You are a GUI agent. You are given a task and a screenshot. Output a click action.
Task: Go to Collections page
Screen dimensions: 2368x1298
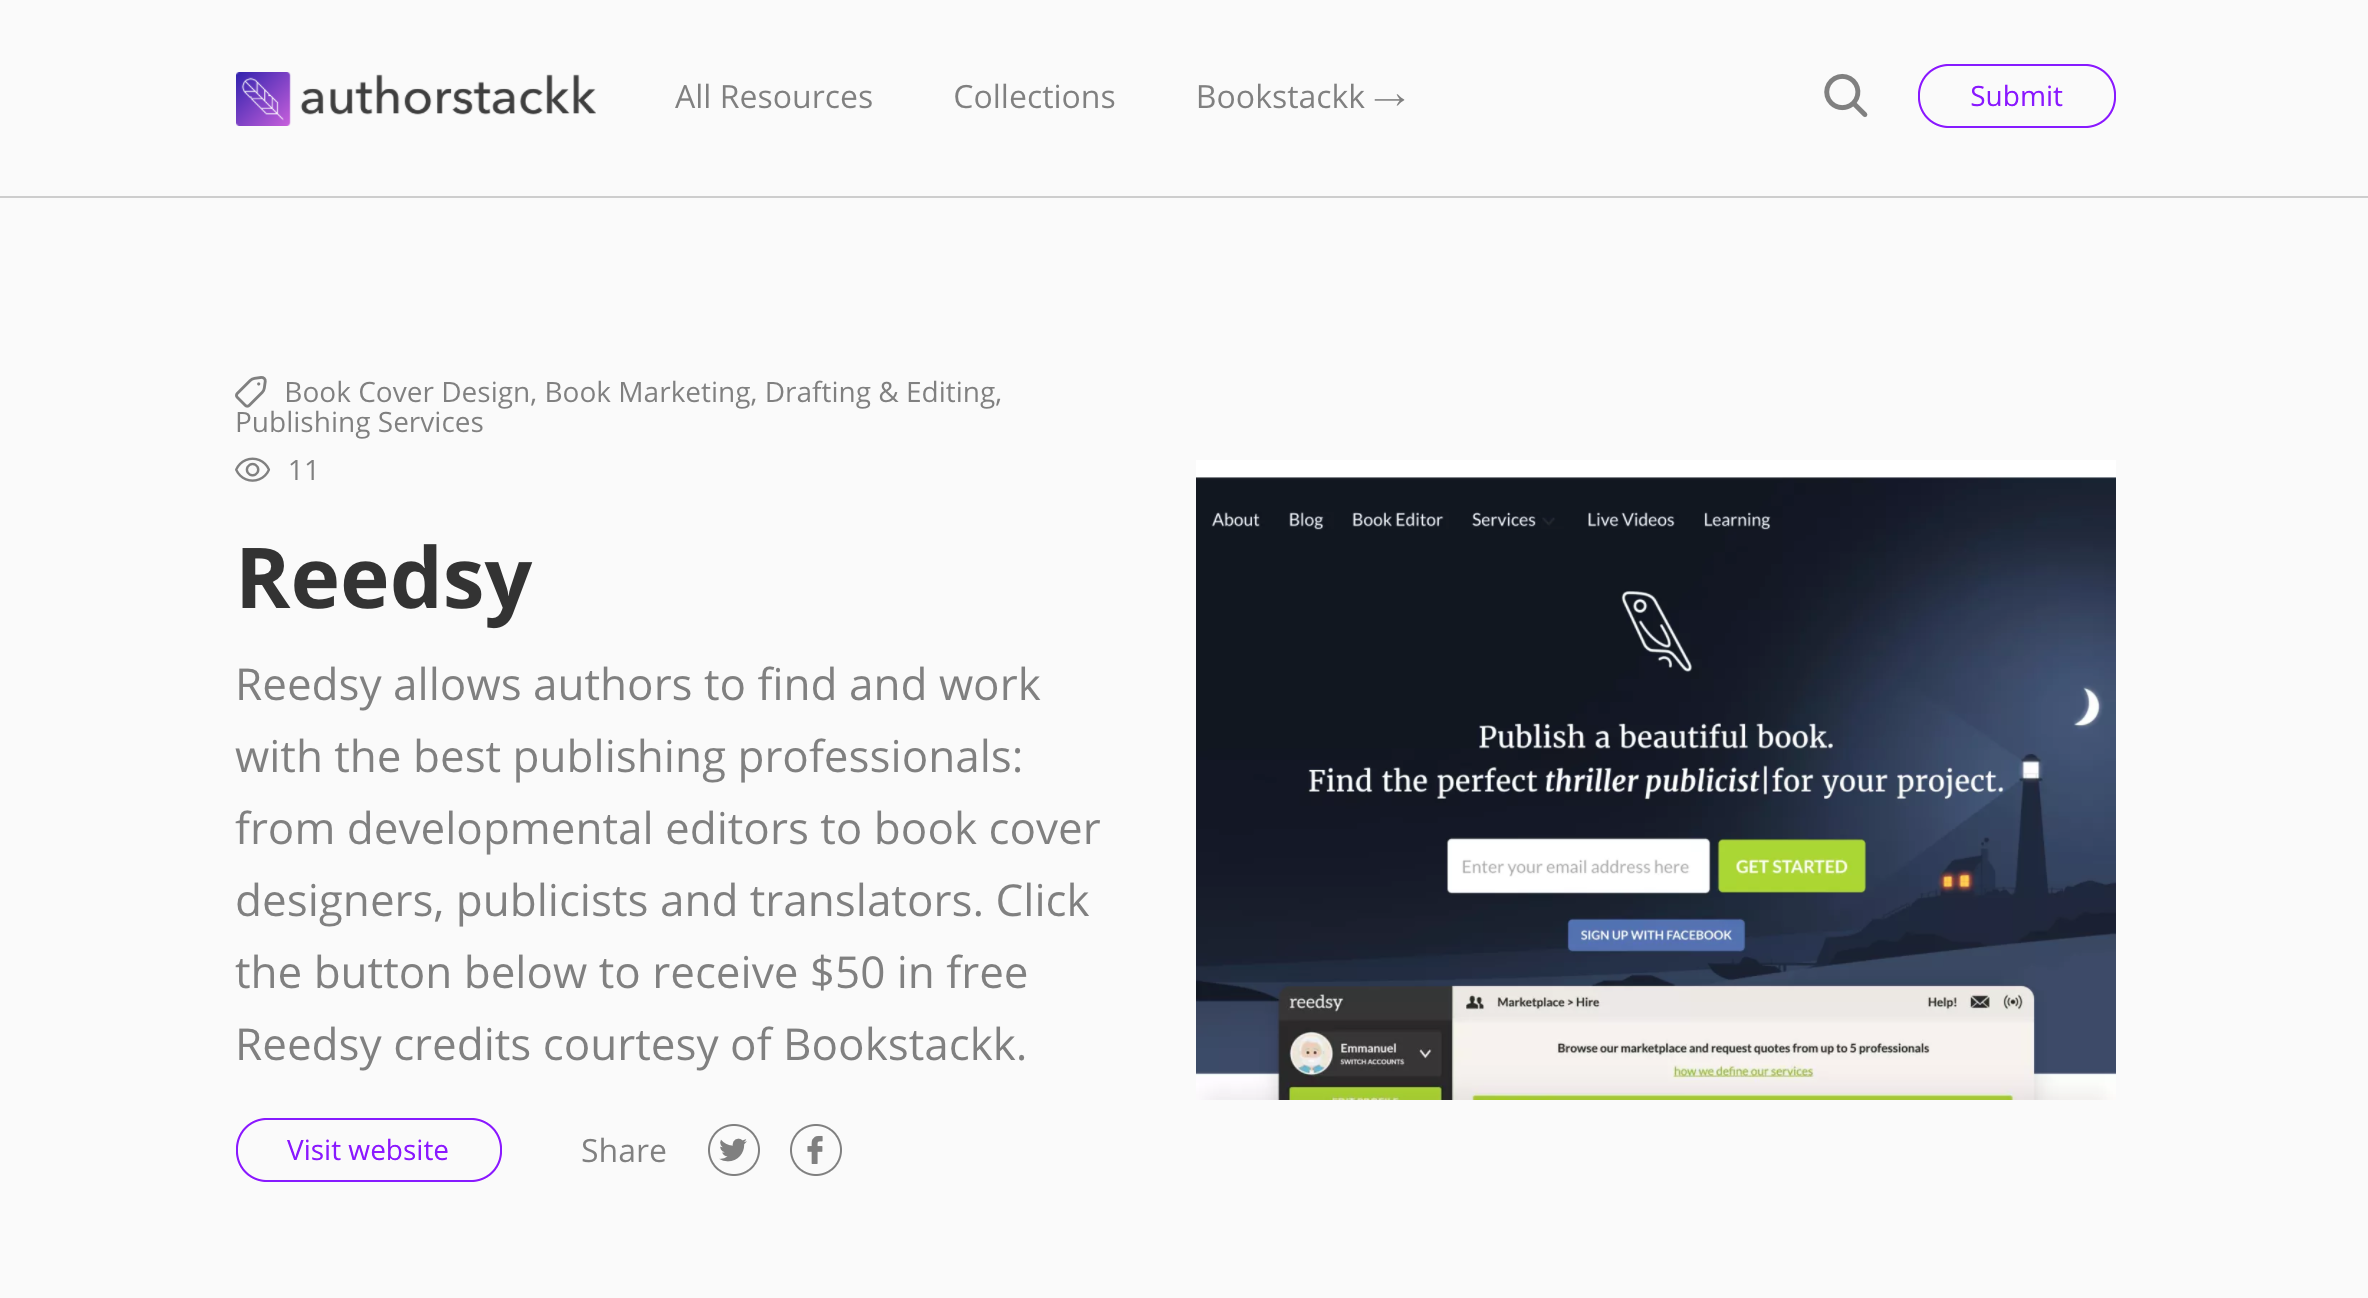tap(1034, 97)
